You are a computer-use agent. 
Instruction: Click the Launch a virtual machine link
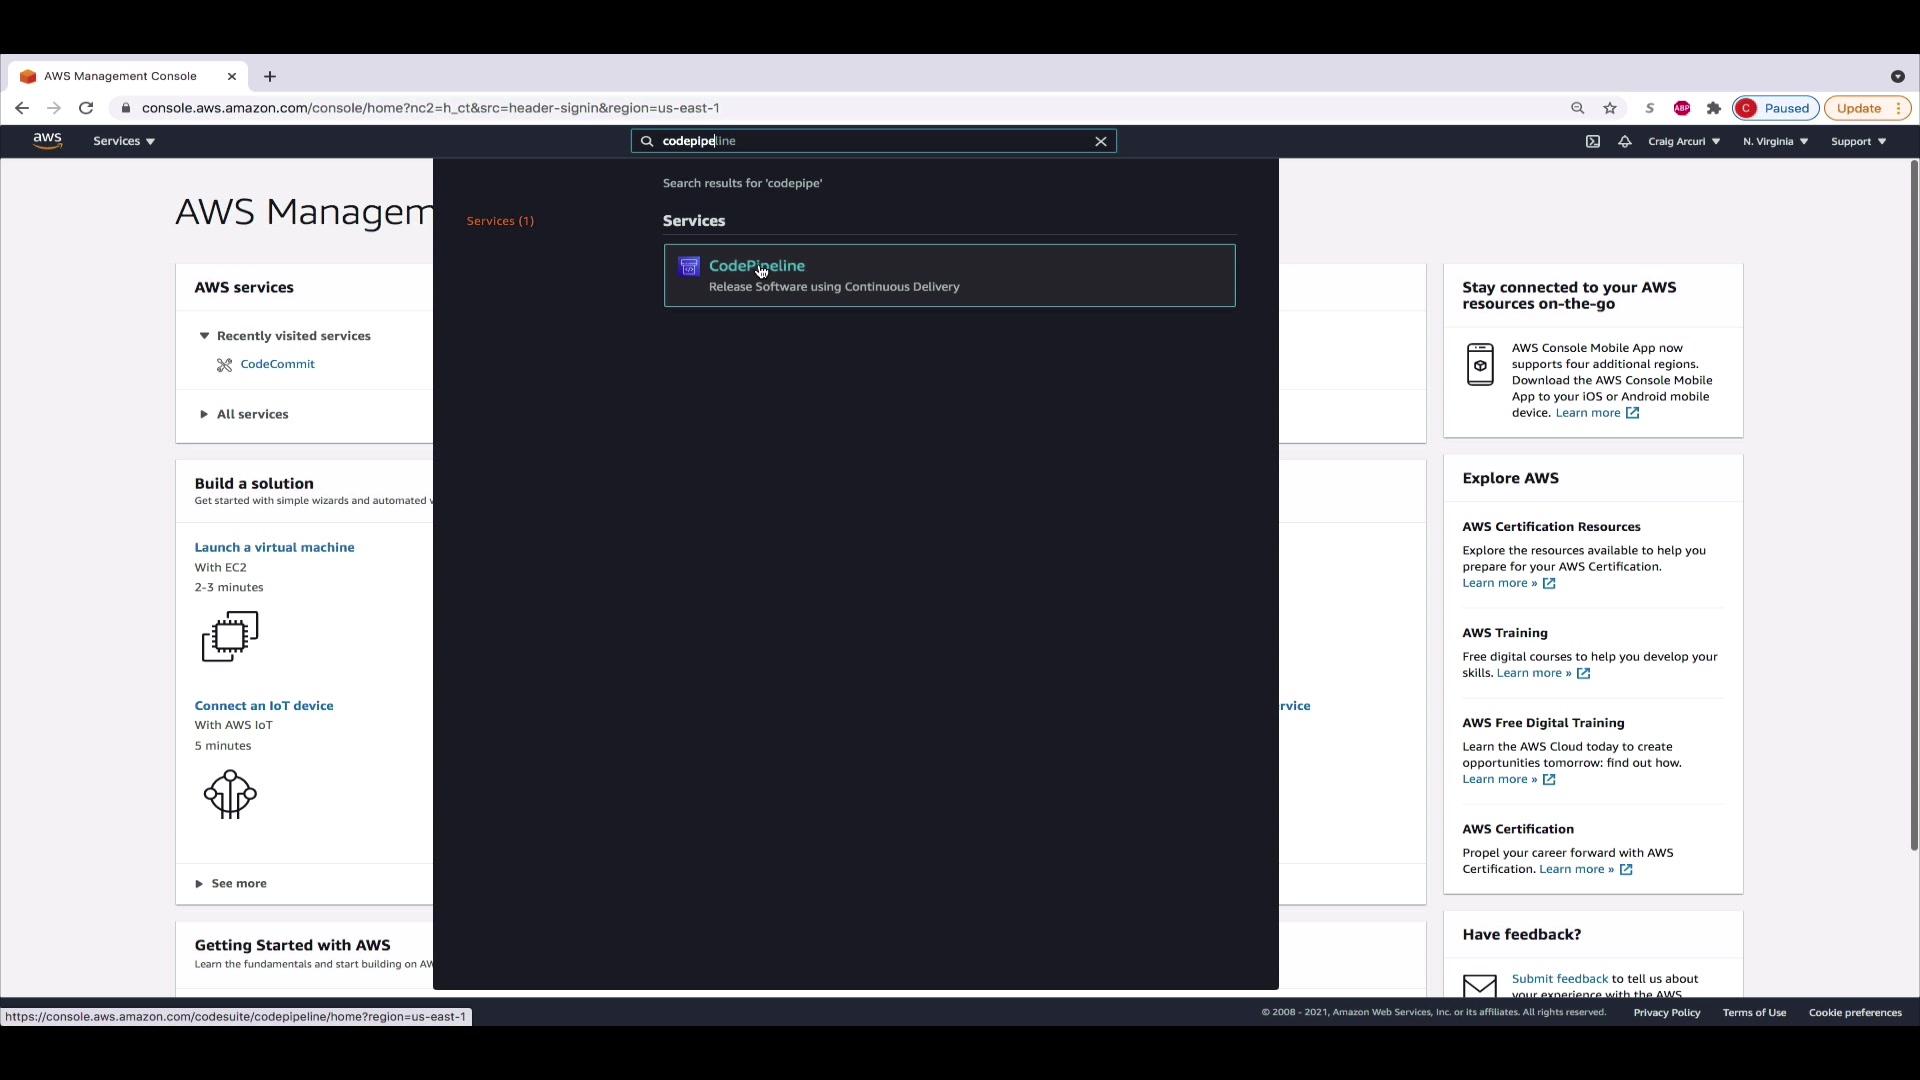click(x=274, y=547)
